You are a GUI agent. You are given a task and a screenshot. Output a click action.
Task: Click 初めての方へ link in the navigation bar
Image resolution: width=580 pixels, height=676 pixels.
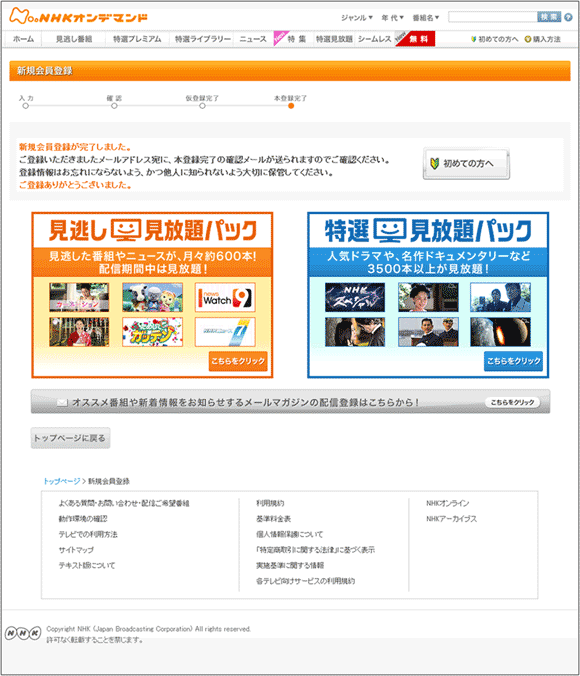click(494, 39)
